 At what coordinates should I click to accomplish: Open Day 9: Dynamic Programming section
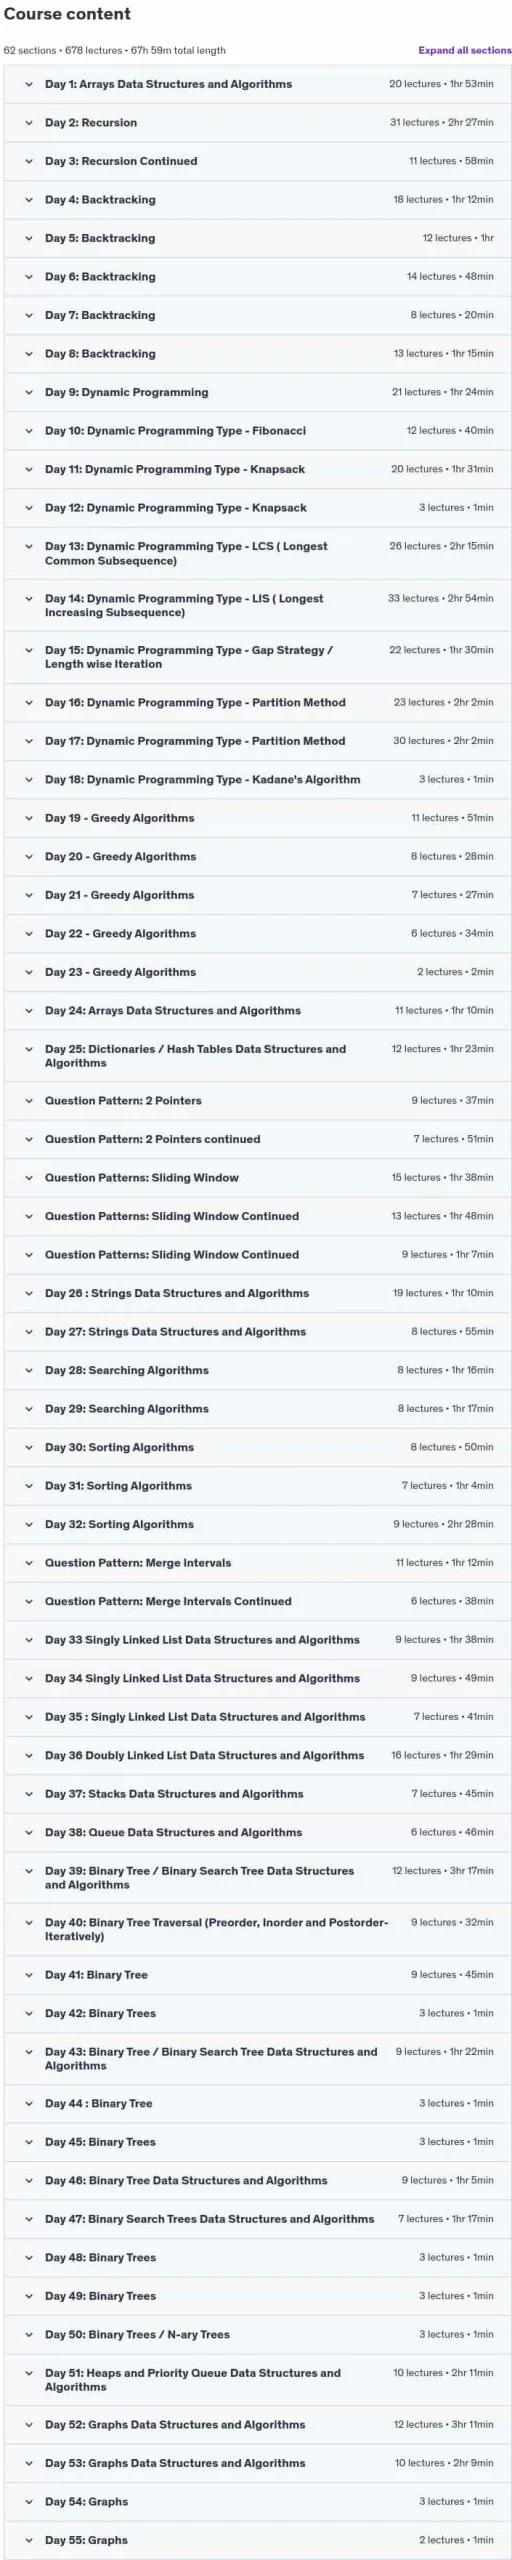coord(257,392)
